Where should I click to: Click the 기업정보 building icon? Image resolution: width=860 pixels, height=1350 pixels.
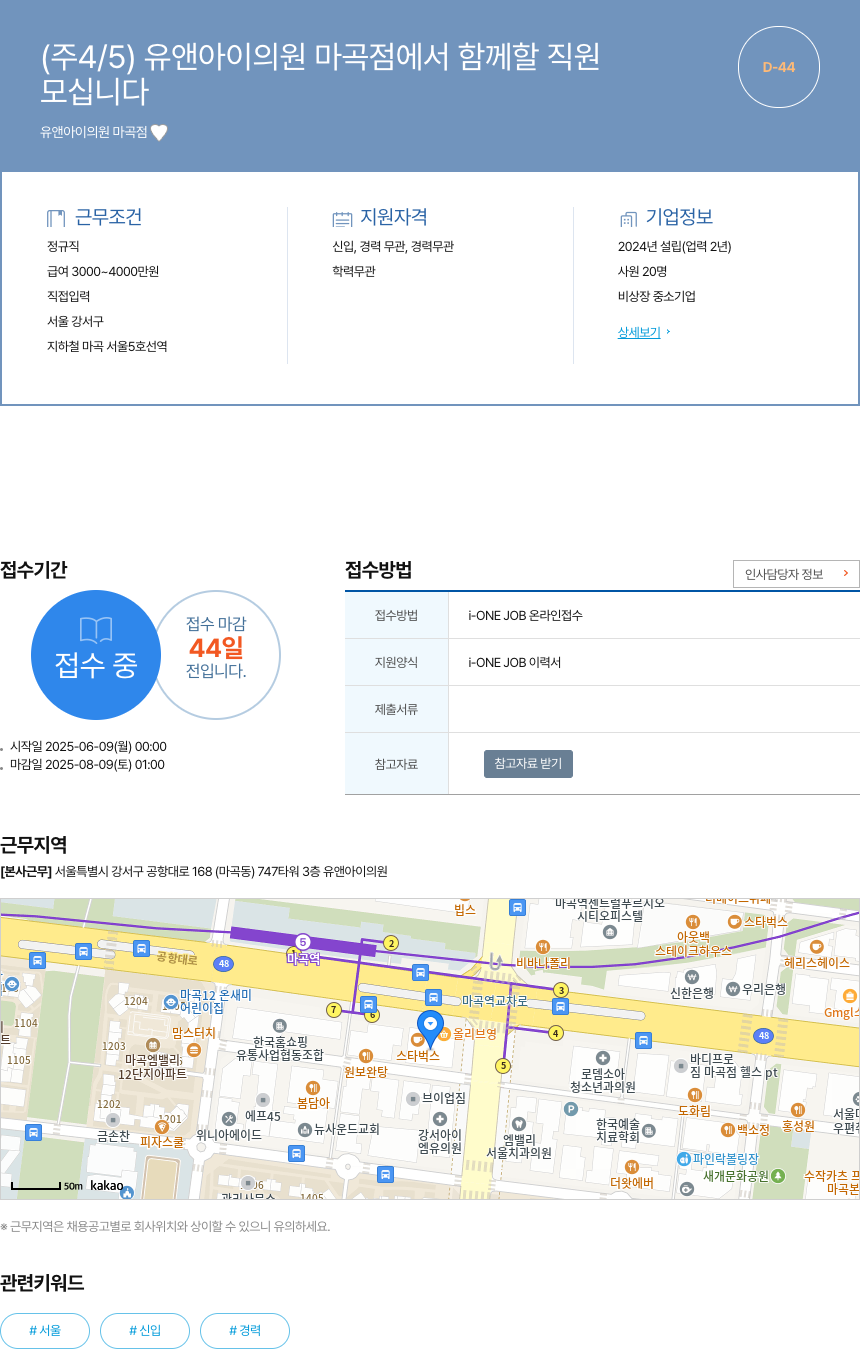coord(628,218)
